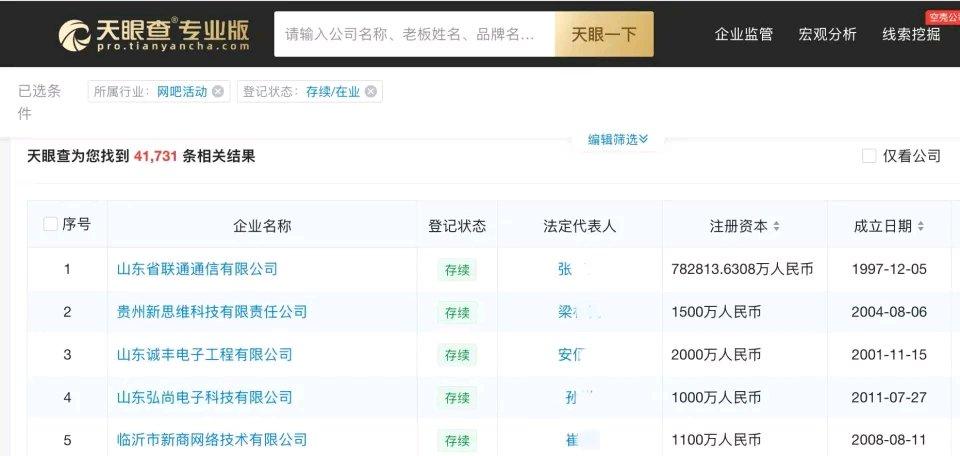Open 山东诚丰电子工程有限公司 company page
Image resolution: width=960 pixels, height=456 pixels.
(204, 354)
